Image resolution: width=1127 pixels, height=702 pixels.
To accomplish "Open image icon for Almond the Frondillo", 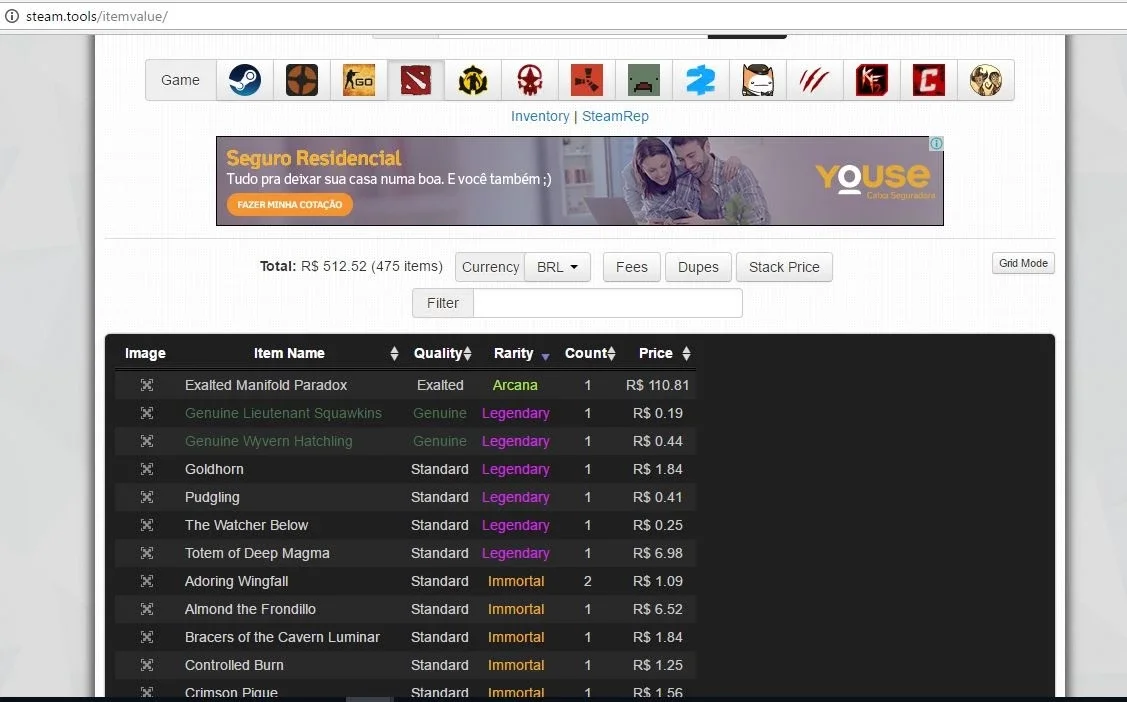I will pos(147,609).
